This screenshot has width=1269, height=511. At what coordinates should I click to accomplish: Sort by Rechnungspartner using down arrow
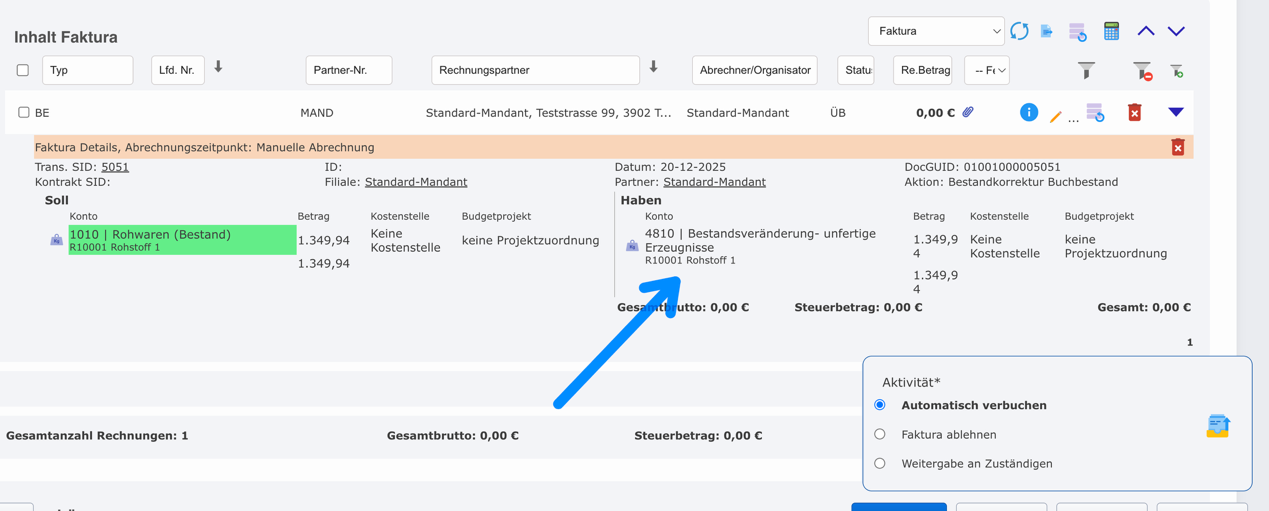[x=653, y=67]
